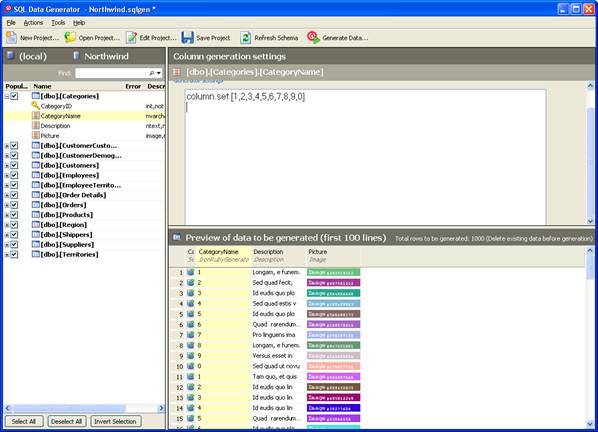This screenshot has height=432, width=598.
Task: Toggle the [dbo].[Region] populate checkbox
Action: (14, 225)
